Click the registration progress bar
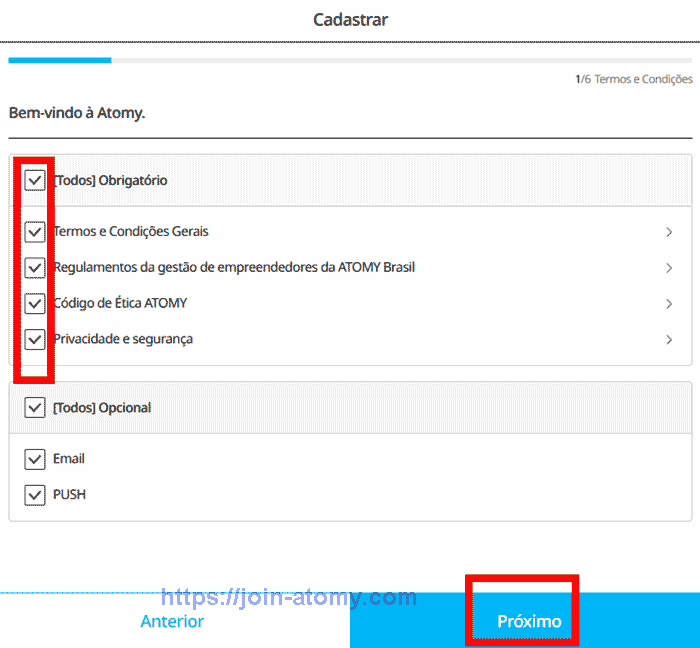700x648 pixels. click(350, 60)
